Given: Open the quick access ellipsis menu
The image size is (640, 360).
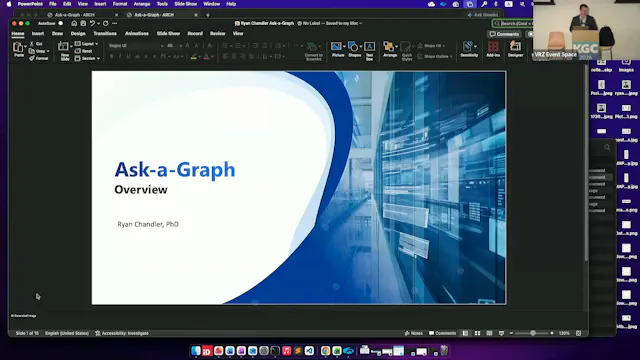Looking at the screenshot, I should coord(115,23).
